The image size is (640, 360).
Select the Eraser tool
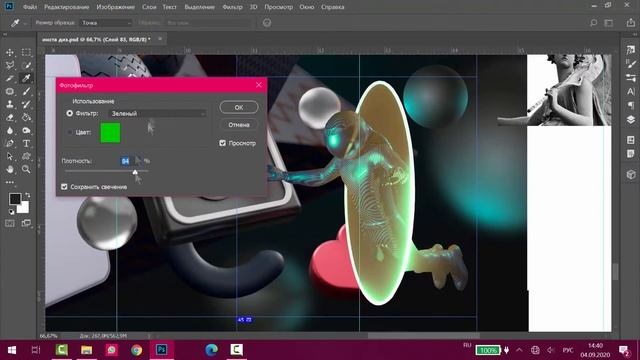[x=10, y=118]
